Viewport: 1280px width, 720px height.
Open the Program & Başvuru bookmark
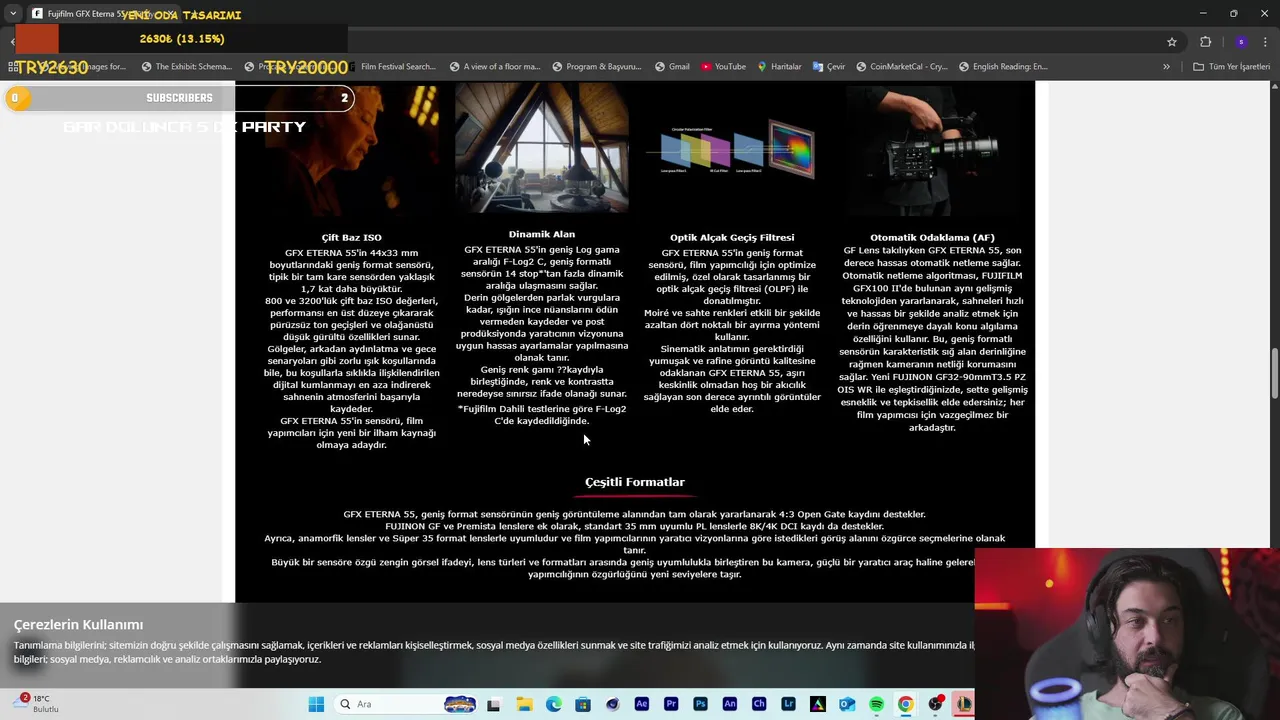tap(597, 67)
